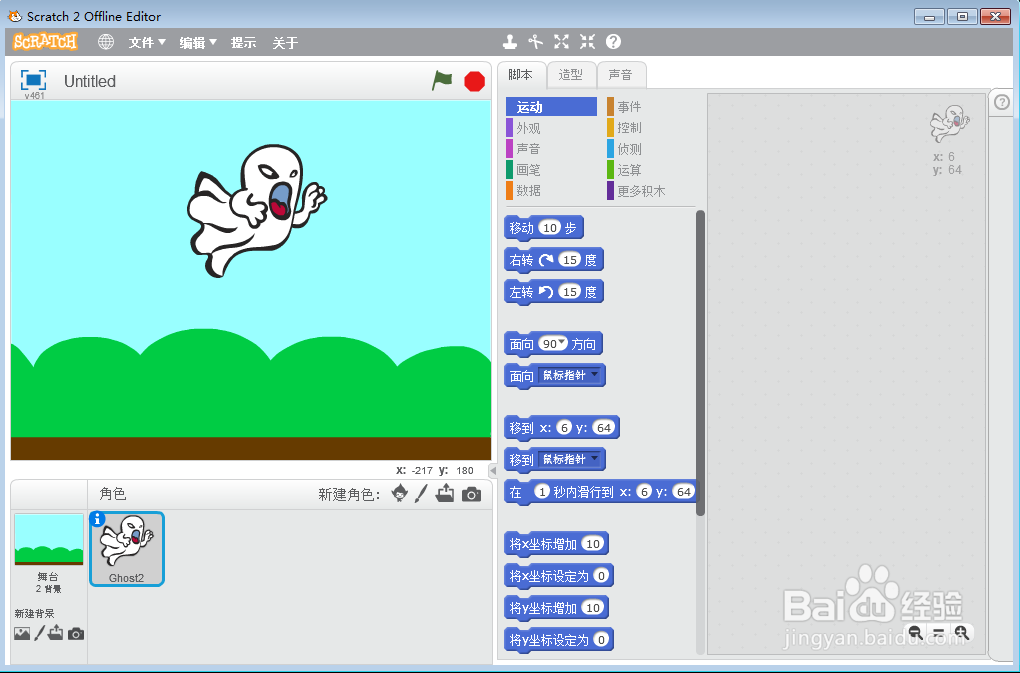This screenshot has height=673, width=1020.
Task: Open Ghost2 sprite info button
Action: pos(98,519)
